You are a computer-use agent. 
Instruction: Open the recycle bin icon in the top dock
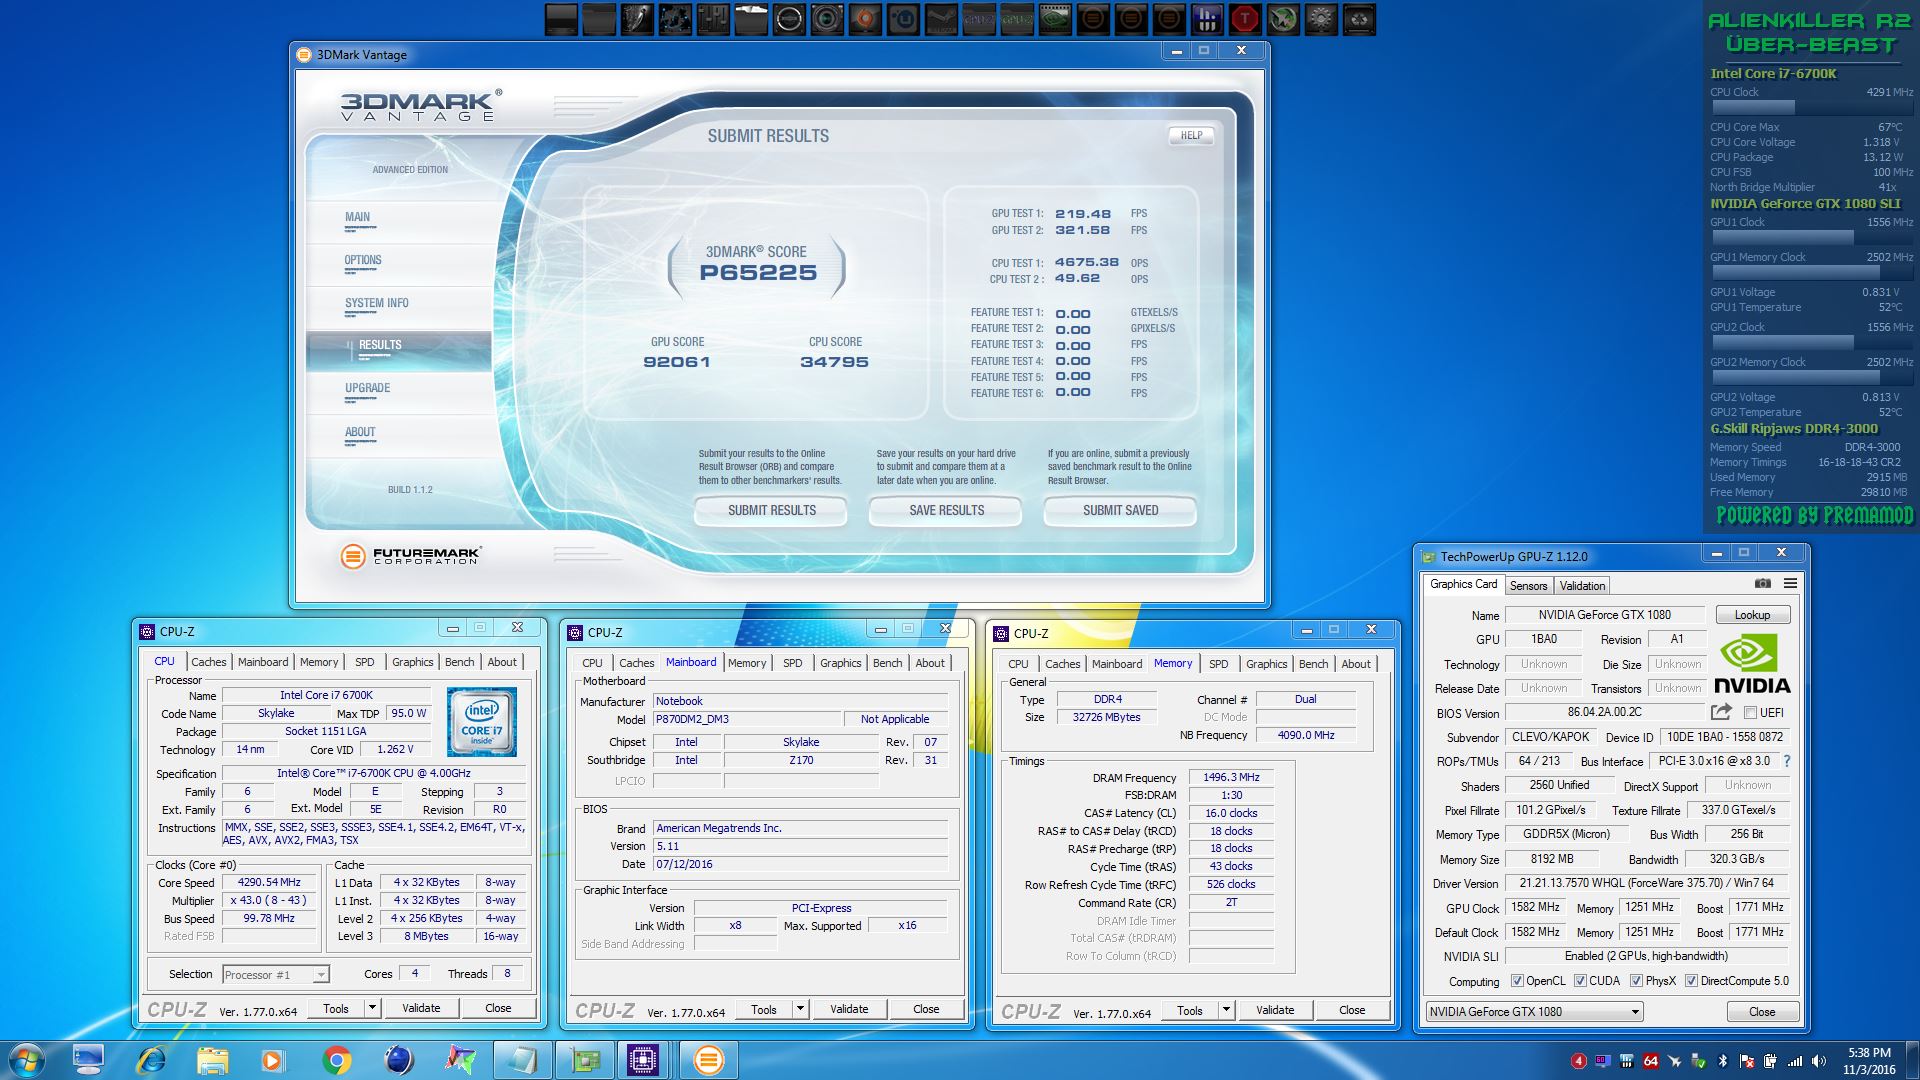coord(1359,19)
